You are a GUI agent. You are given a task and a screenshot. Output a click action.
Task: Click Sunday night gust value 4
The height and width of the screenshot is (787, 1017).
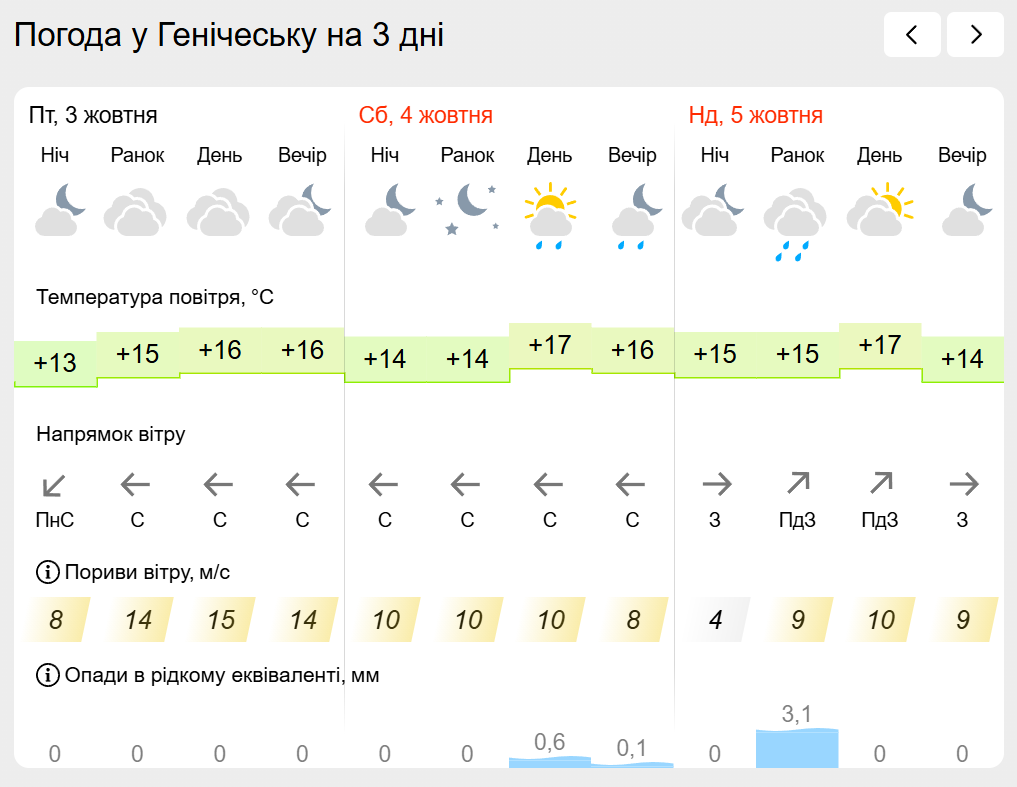click(x=715, y=620)
